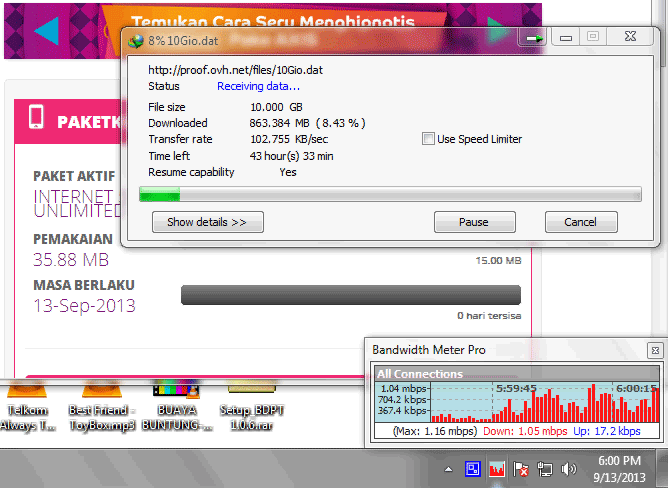
Task: Click the network connection tray icon
Action: pyautogui.click(x=544, y=469)
